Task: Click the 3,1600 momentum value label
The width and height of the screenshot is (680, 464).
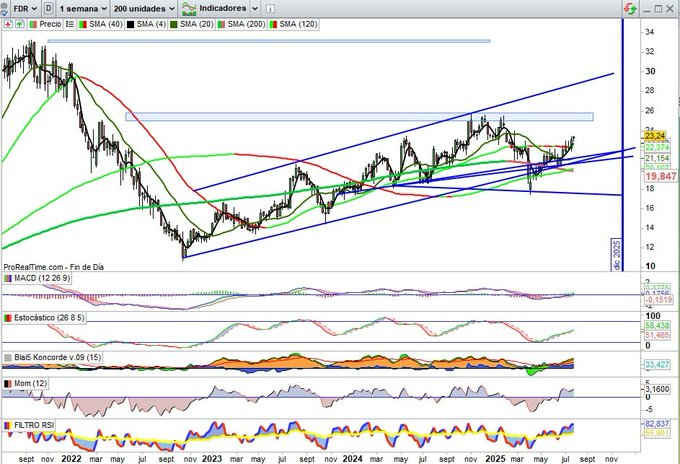Action: [x=657, y=389]
